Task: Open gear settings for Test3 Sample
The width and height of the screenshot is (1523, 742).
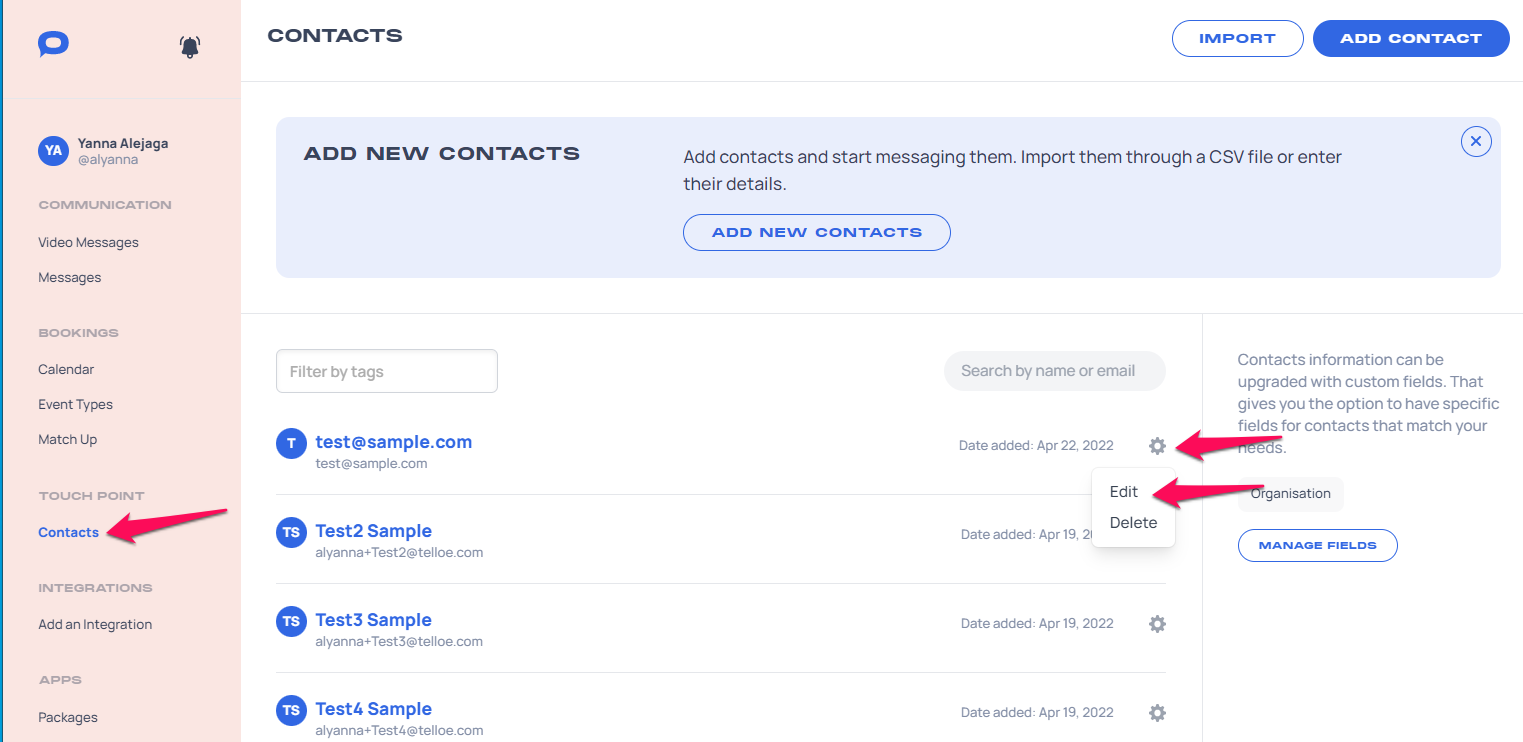Action: tap(1157, 624)
